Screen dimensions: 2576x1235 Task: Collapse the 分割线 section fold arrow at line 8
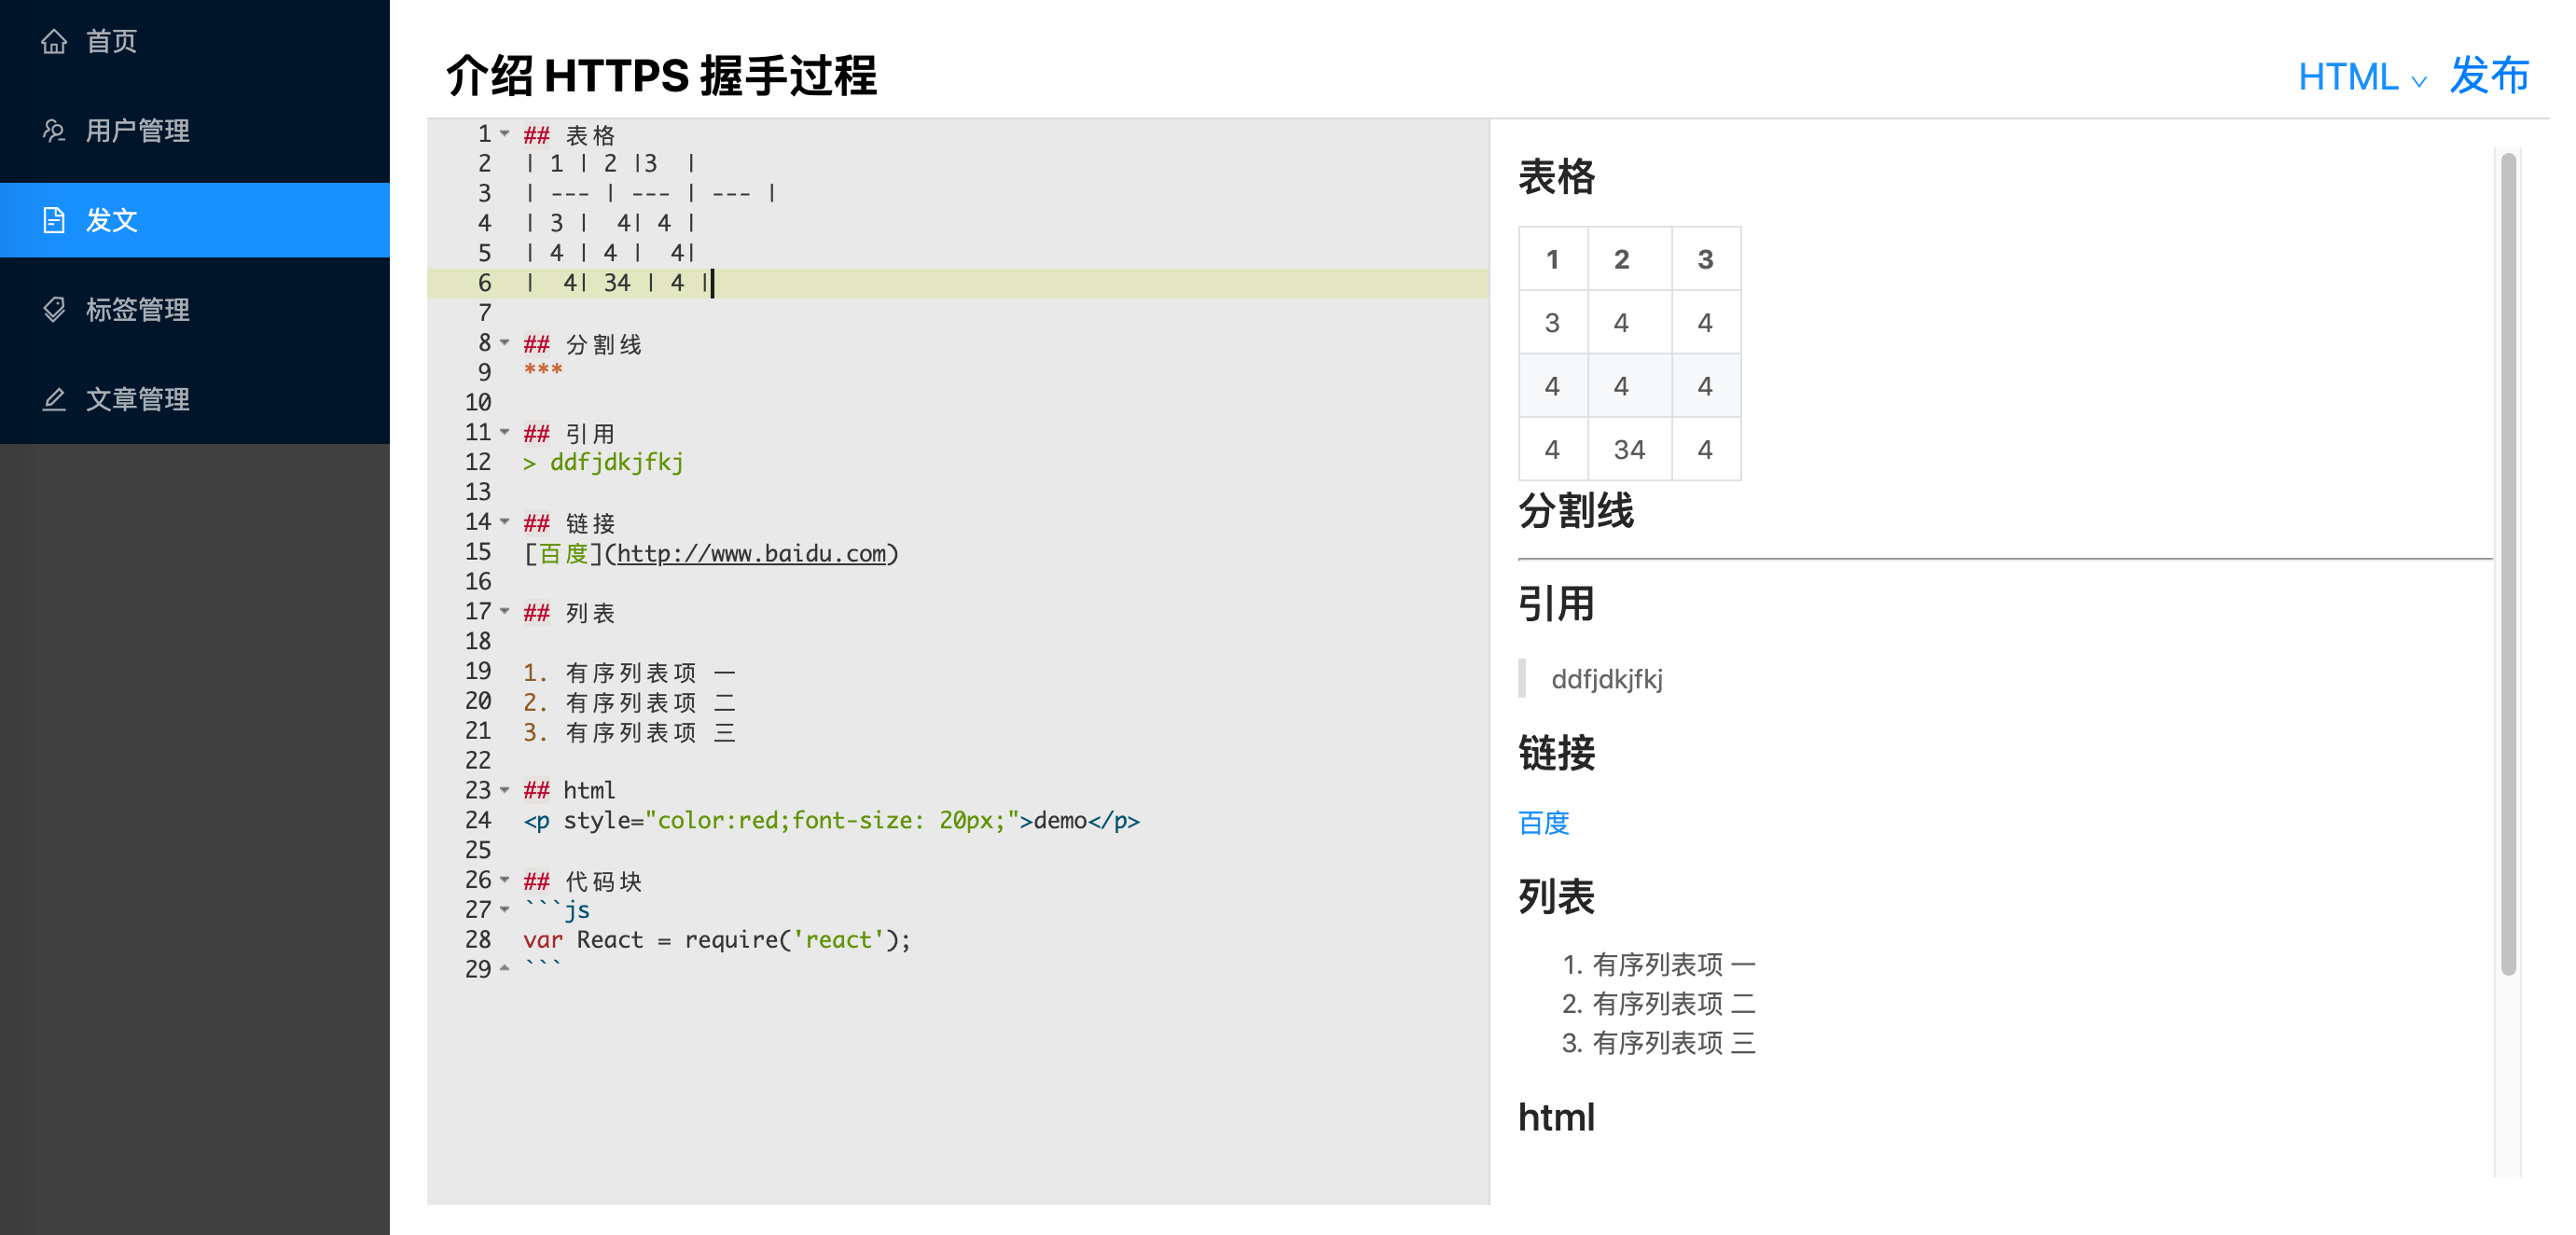[505, 343]
